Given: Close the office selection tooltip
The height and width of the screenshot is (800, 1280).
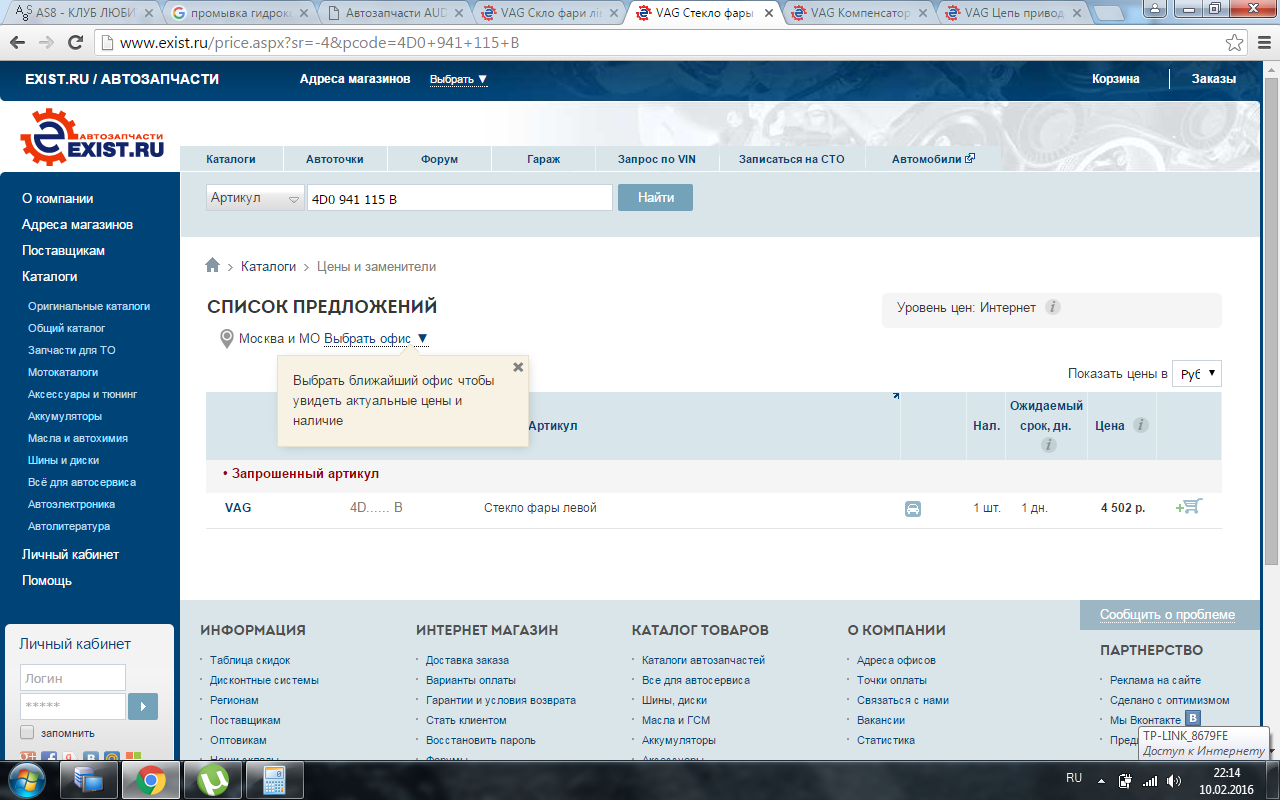Looking at the screenshot, I should tap(518, 367).
